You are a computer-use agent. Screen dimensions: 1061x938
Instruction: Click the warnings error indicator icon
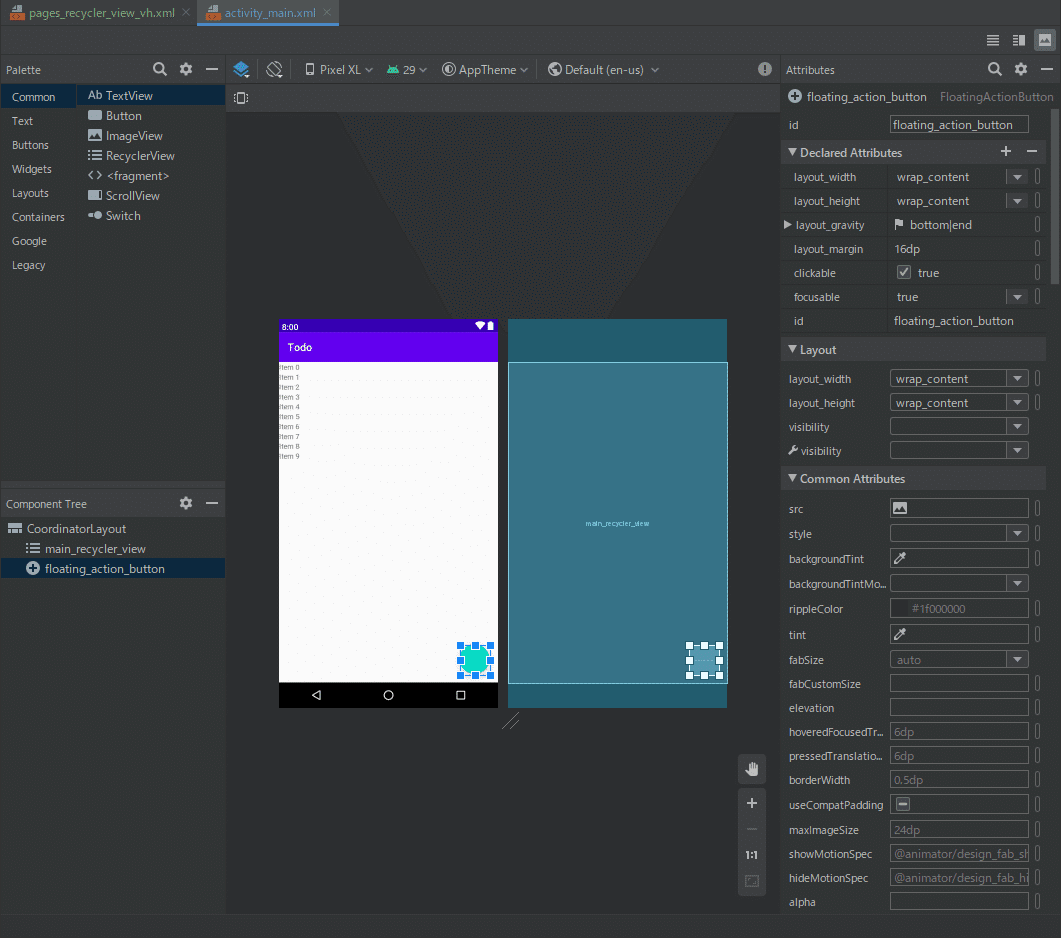click(x=765, y=70)
